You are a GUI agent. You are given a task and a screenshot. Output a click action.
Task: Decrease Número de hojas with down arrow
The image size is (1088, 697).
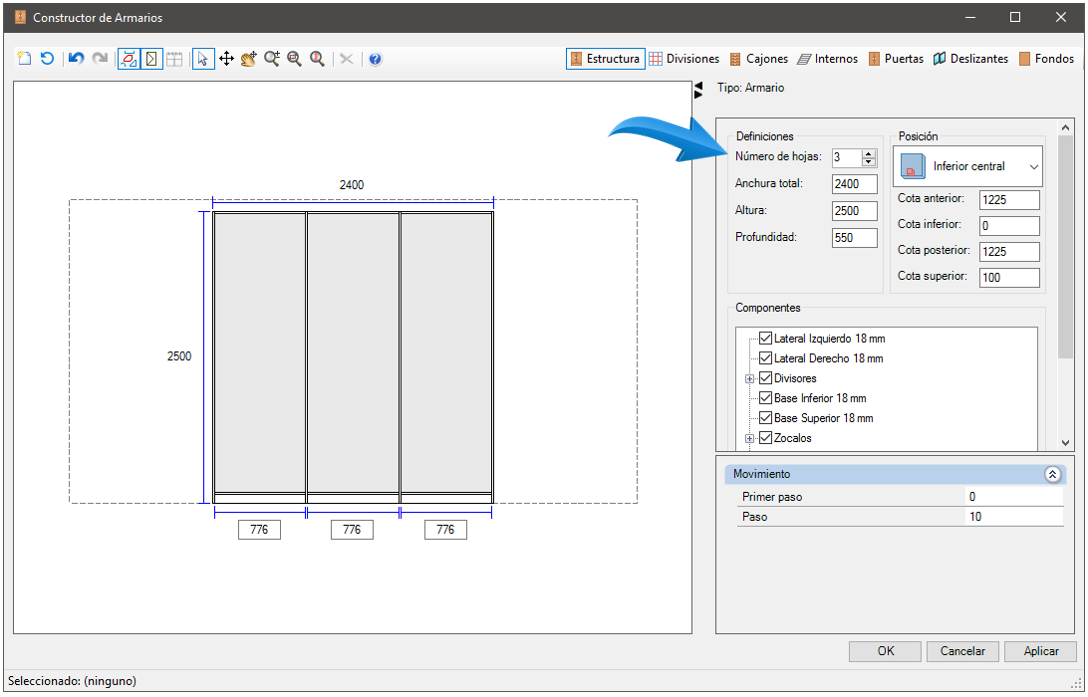[x=869, y=162]
